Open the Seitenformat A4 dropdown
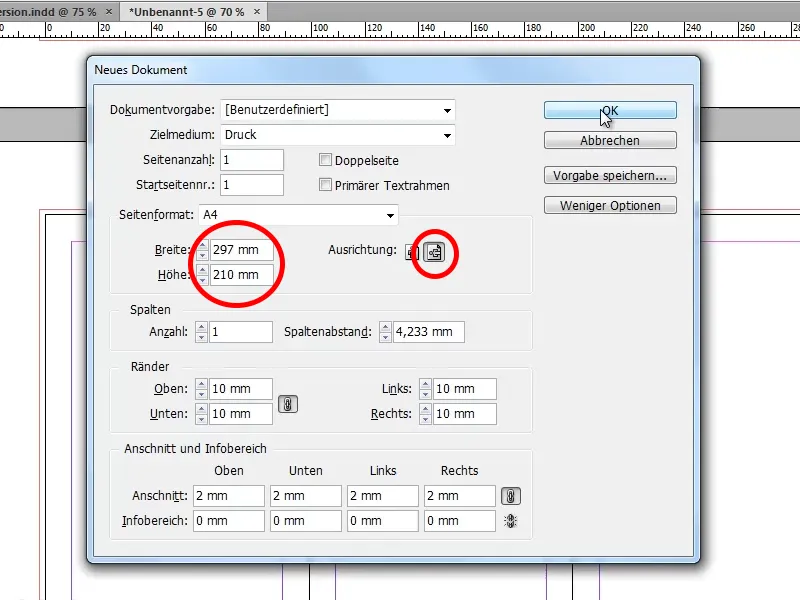The width and height of the screenshot is (800, 600). (298, 215)
